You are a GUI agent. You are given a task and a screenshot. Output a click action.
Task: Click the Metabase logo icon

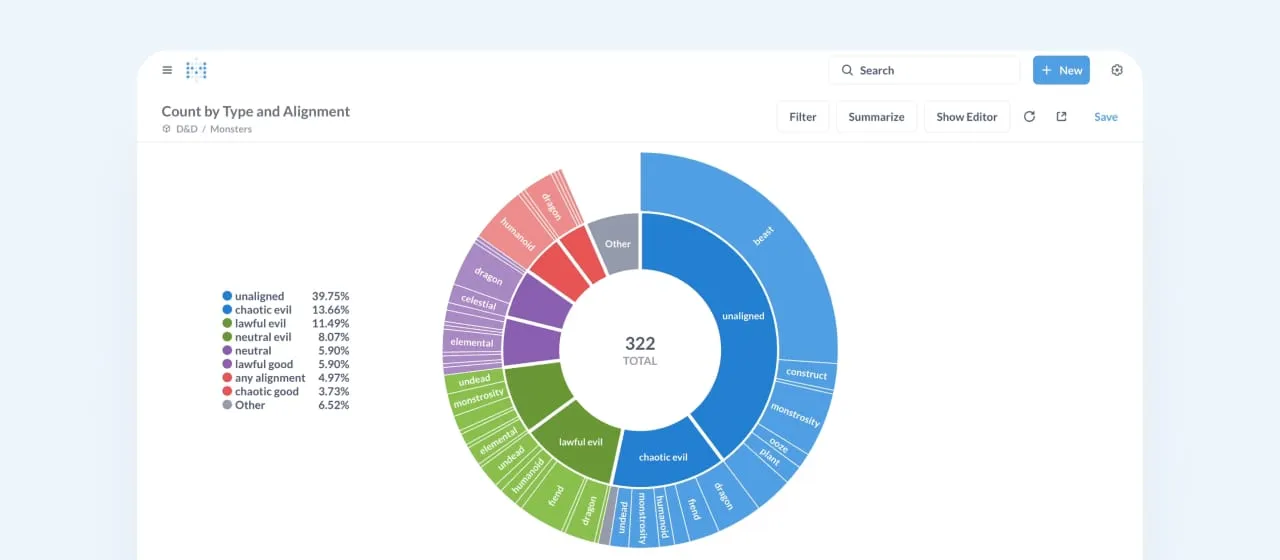point(196,70)
